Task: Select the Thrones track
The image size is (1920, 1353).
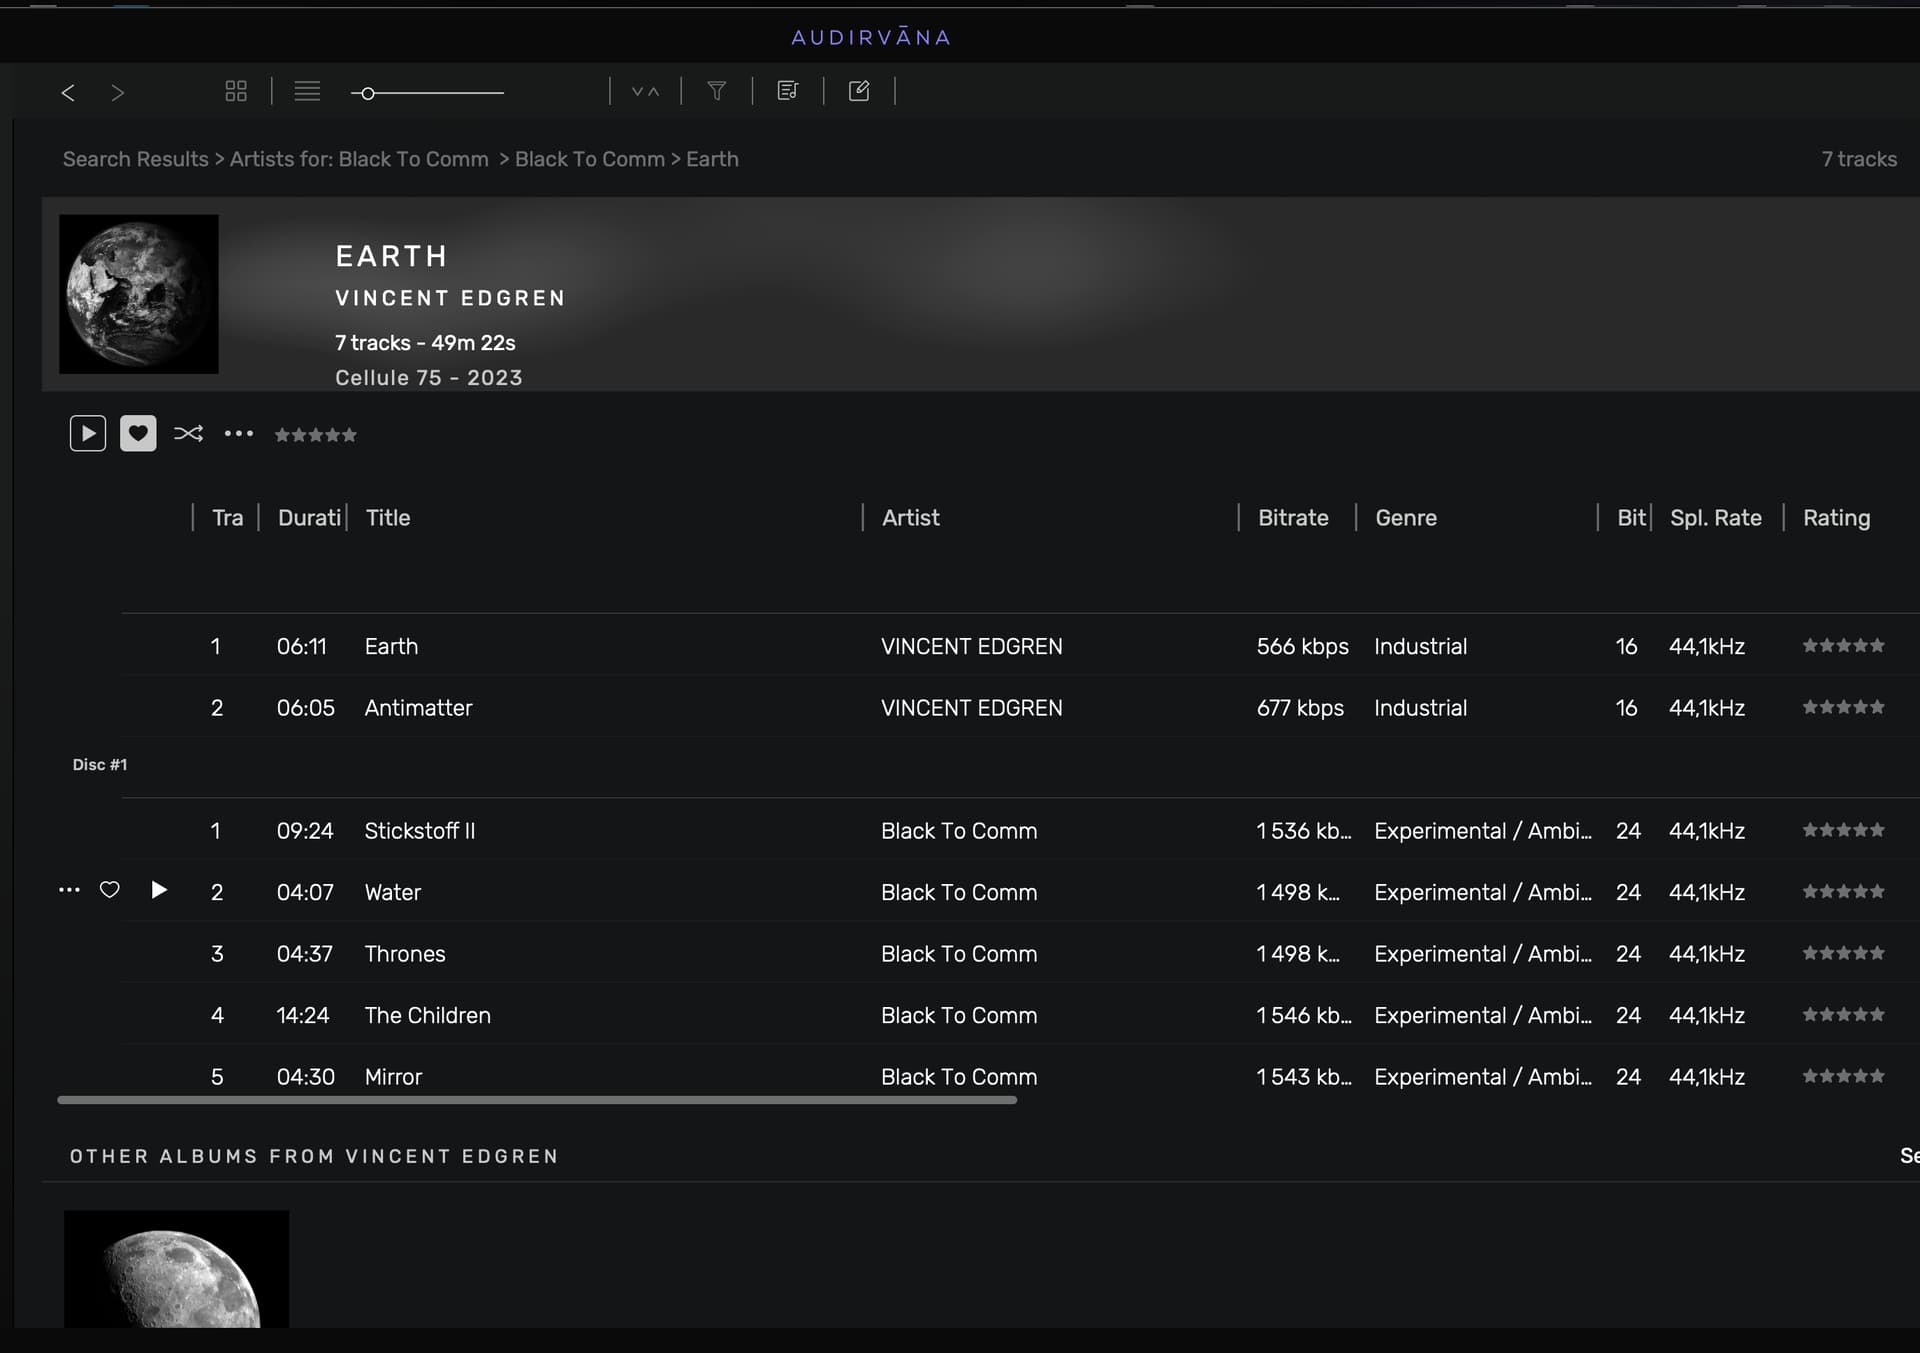Action: pos(405,954)
